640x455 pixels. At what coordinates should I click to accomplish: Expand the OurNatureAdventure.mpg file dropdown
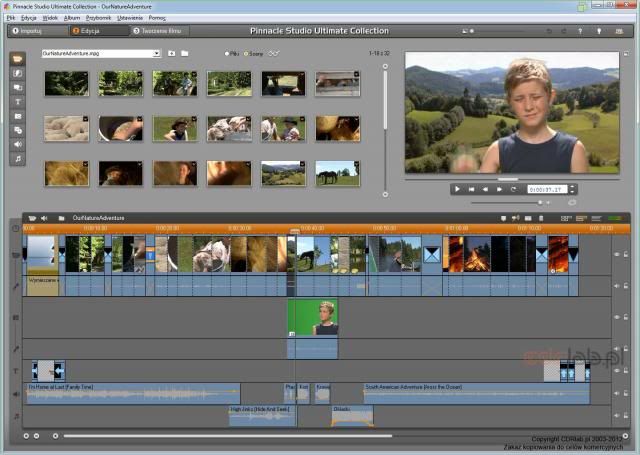click(x=157, y=53)
